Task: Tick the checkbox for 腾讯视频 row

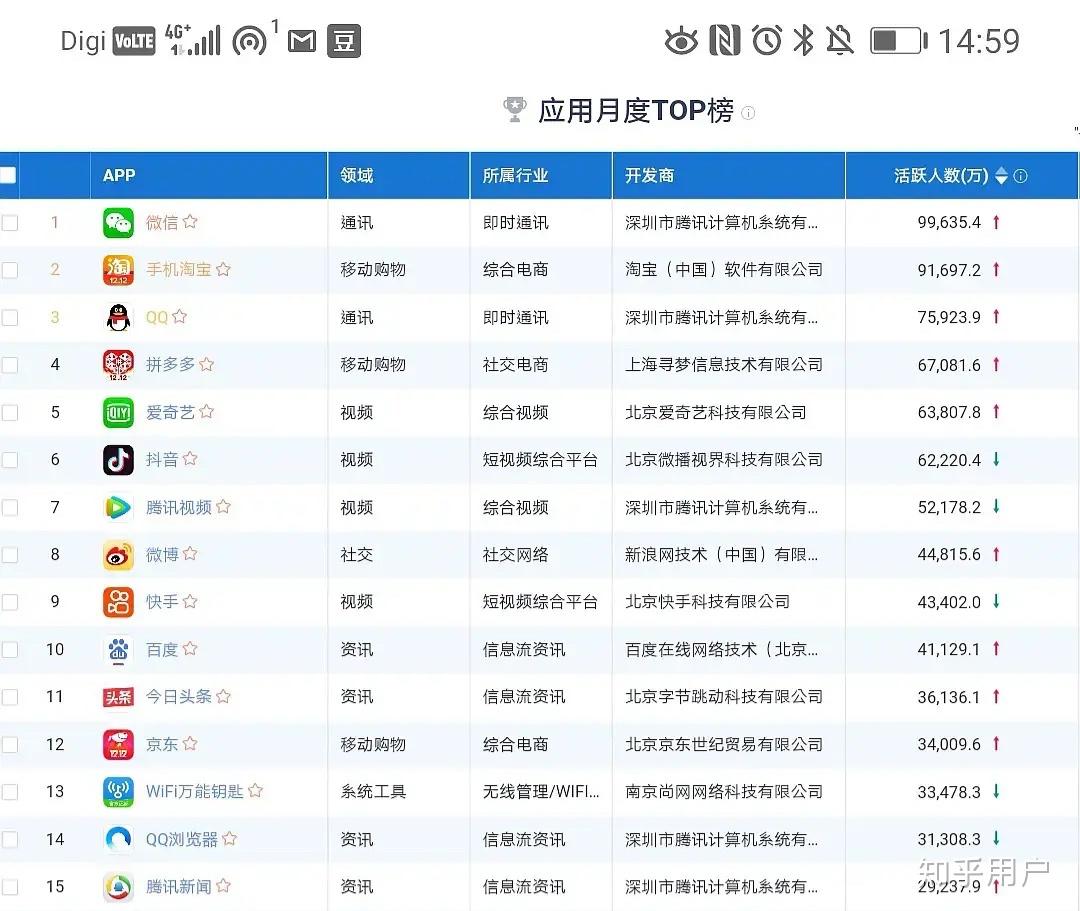Action: (x=10, y=507)
